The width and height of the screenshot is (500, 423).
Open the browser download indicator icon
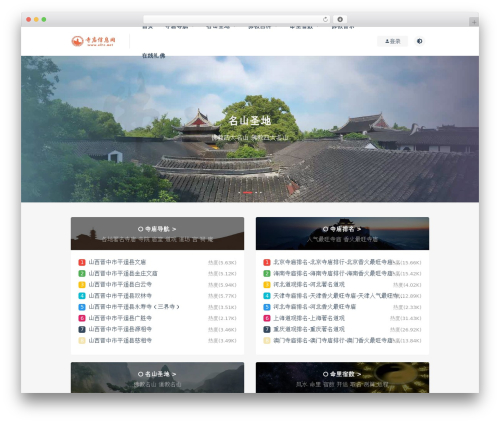point(340,19)
